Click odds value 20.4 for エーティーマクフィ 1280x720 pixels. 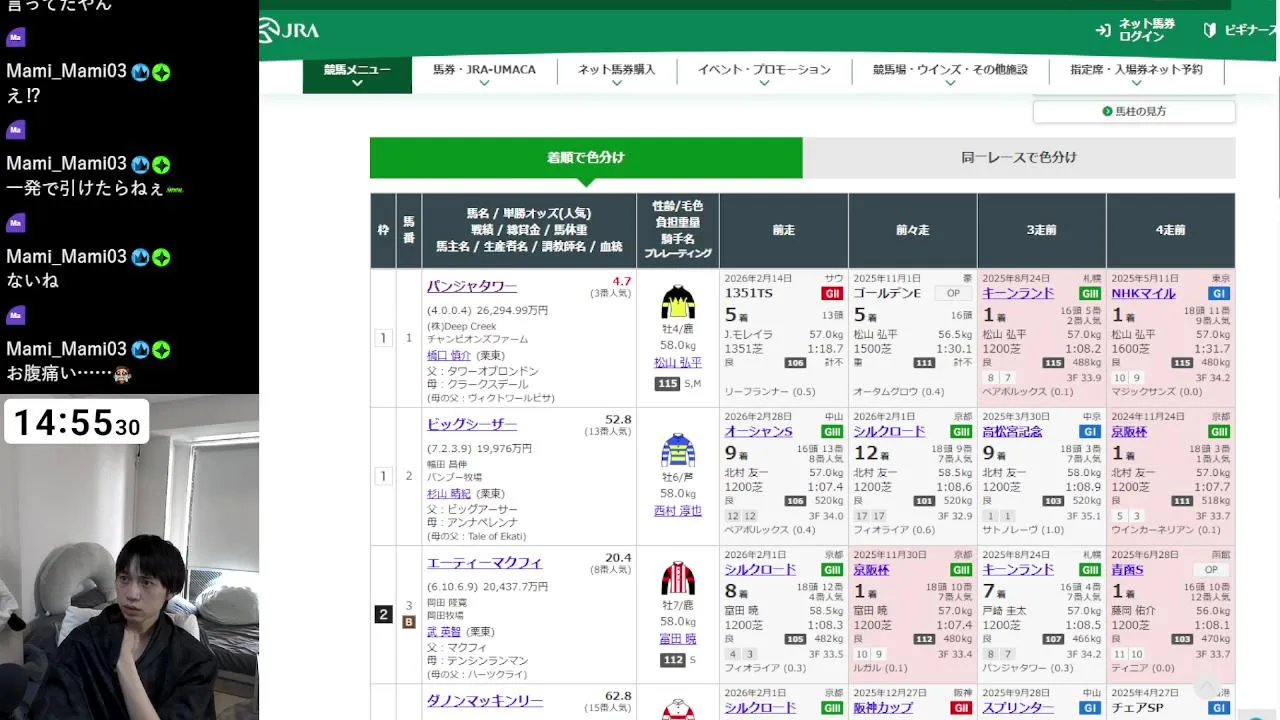click(x=619, y=557)
